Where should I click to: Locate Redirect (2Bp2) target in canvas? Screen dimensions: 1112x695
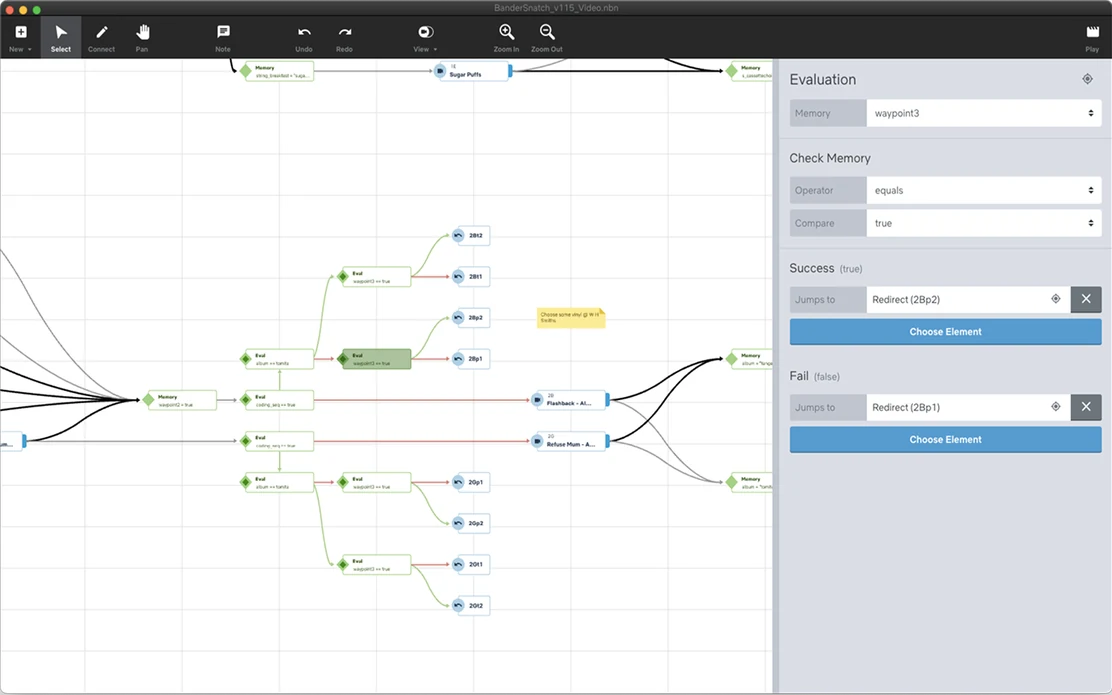point(1055,299)
